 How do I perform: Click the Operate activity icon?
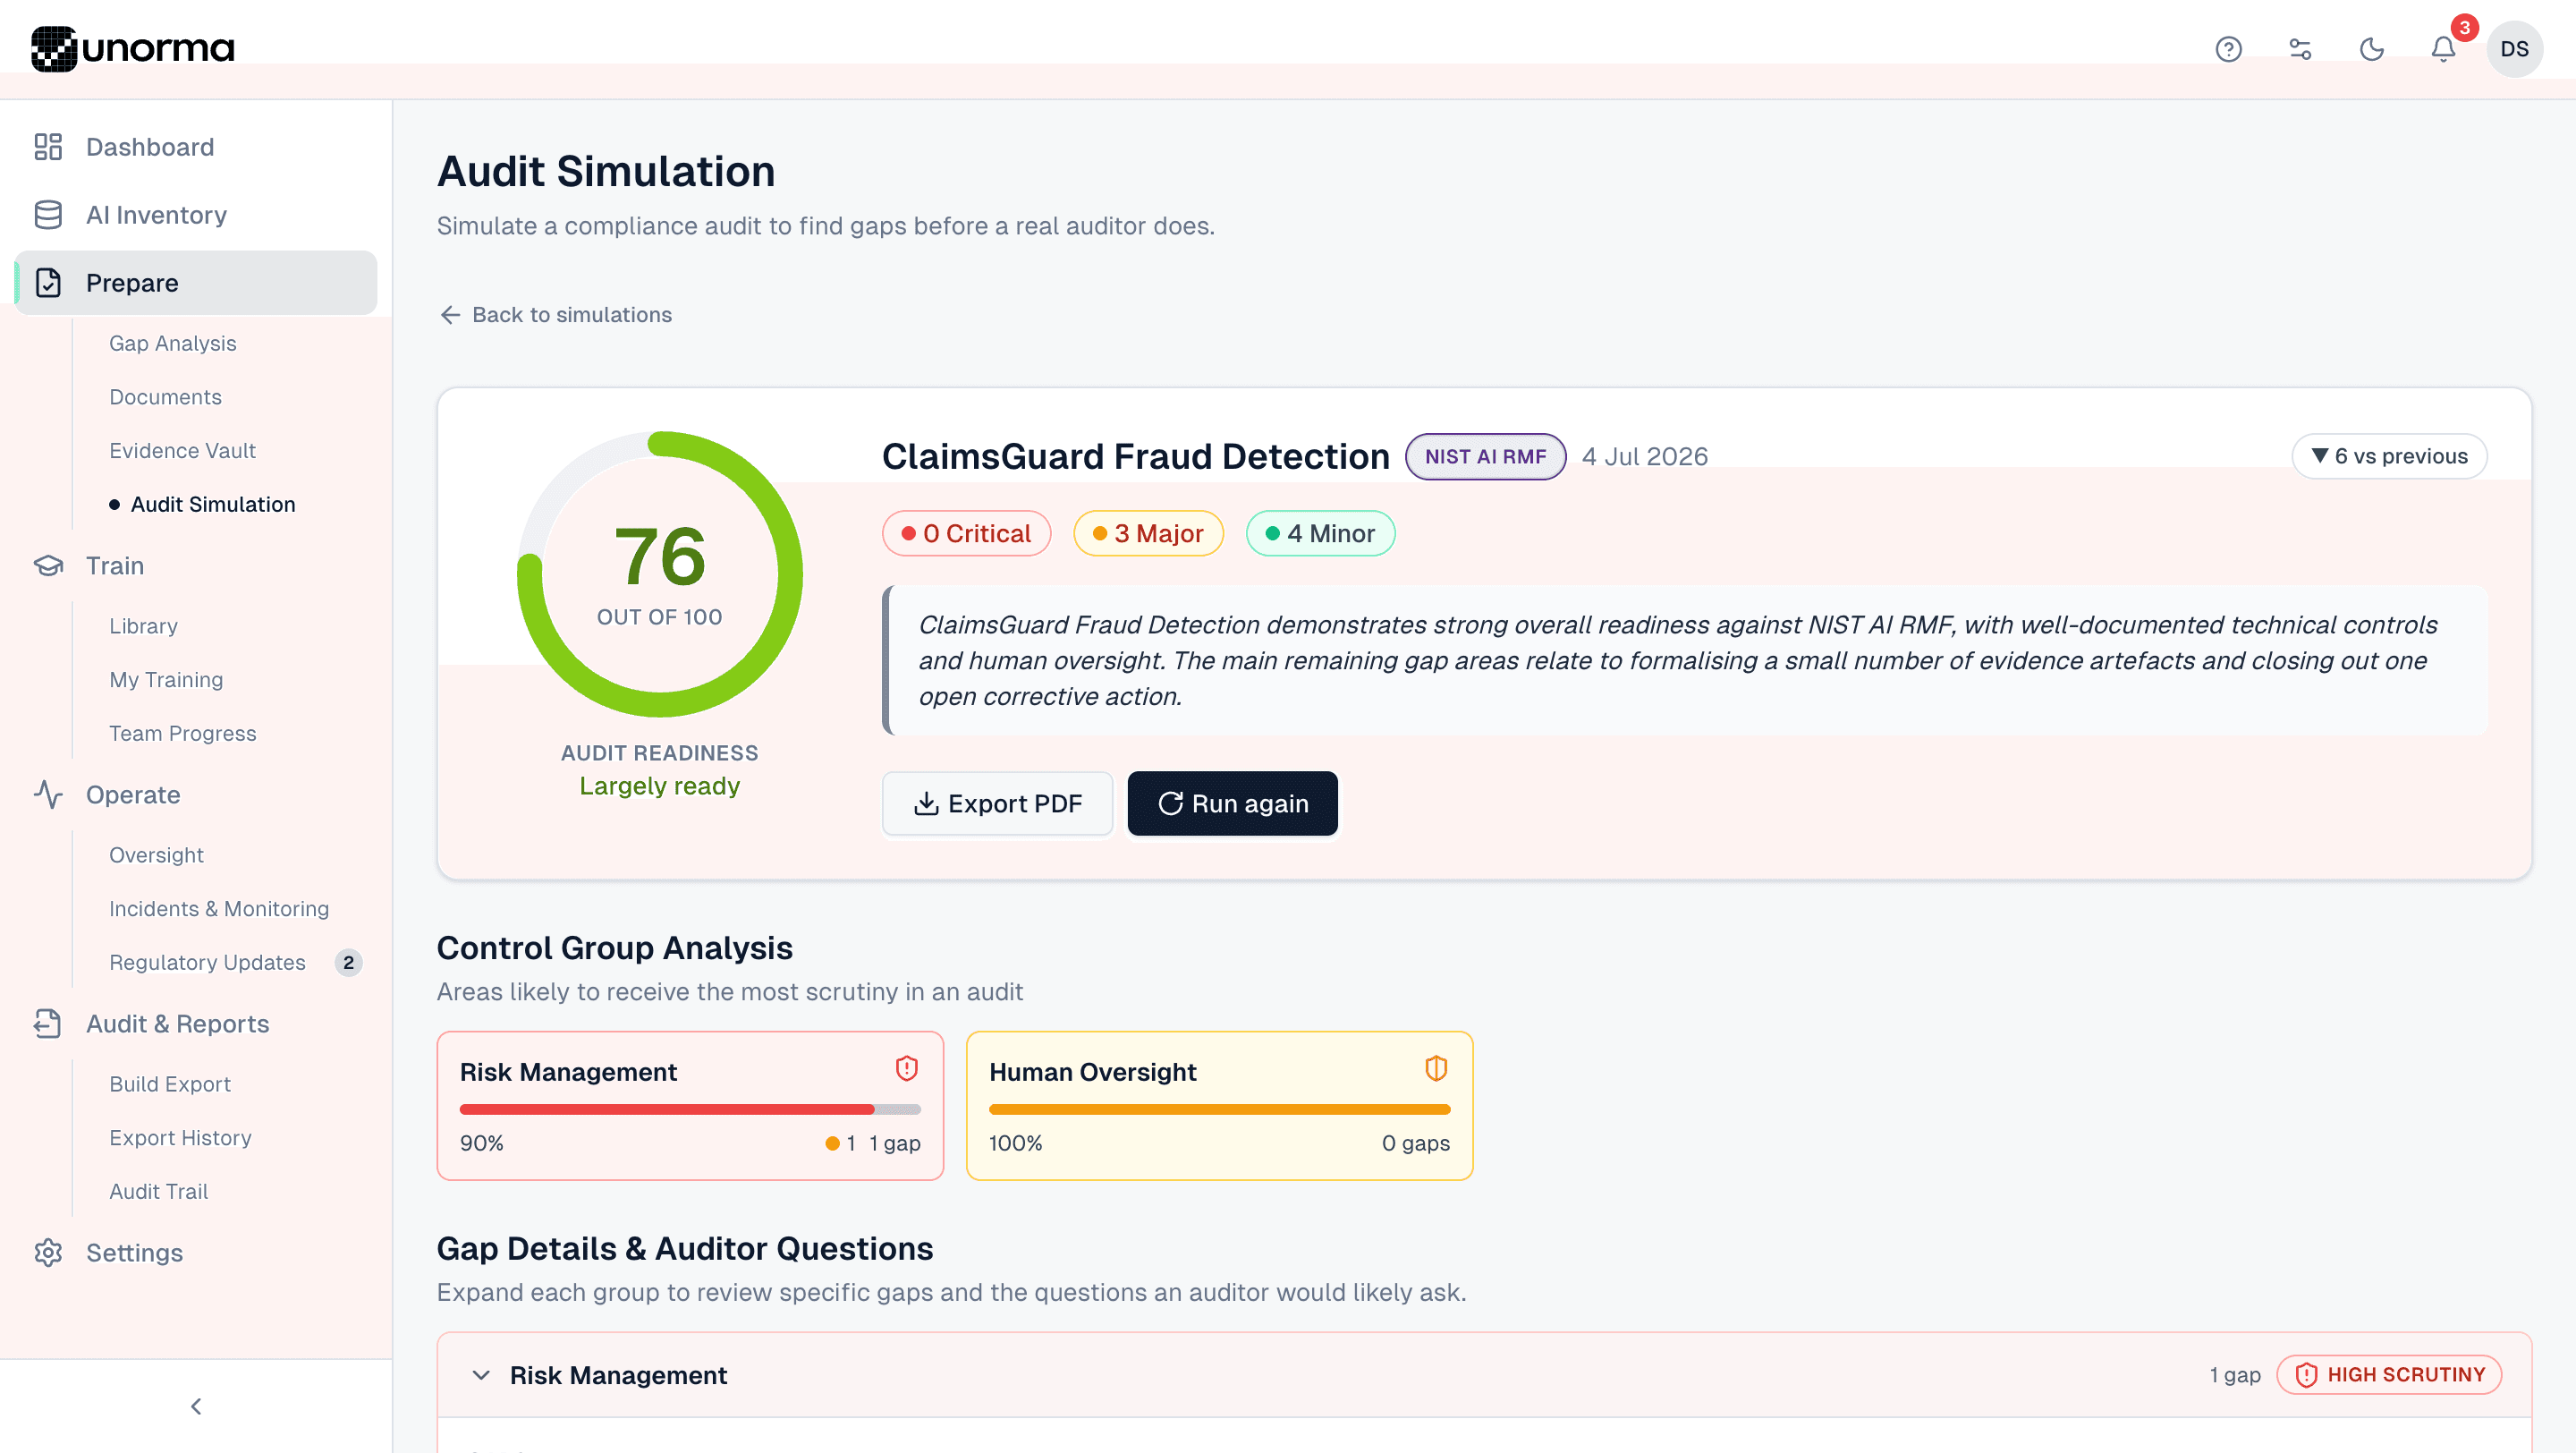(48, 795)
